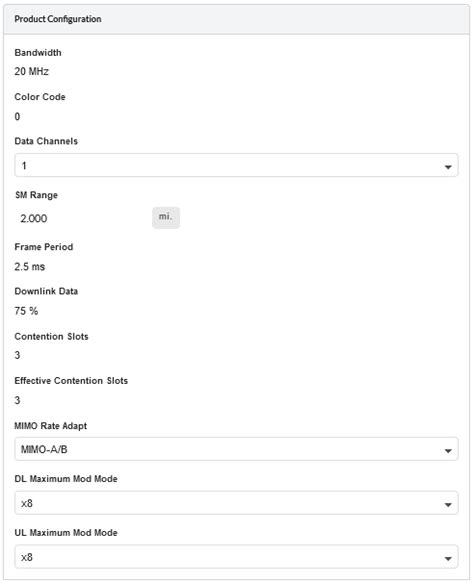
Task: Click the Effective Contention Slots value
Action: [x=17, y=400]
